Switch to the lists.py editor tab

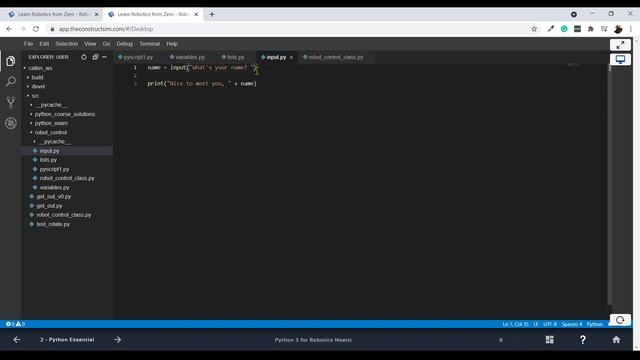tap(236, 58)
